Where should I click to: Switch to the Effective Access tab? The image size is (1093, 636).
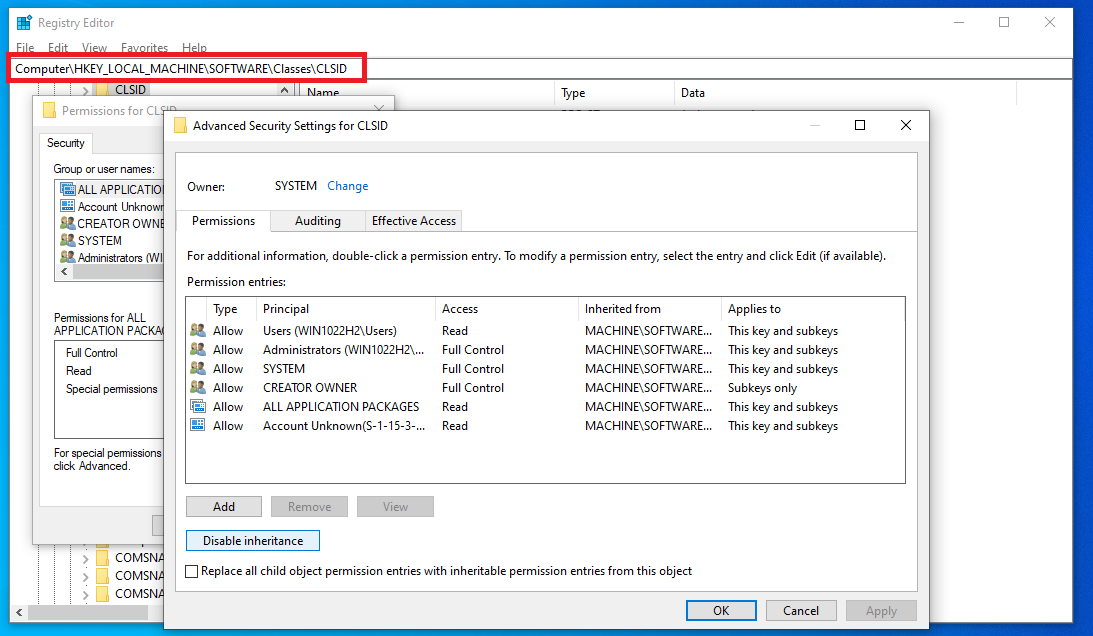[414, 221]
